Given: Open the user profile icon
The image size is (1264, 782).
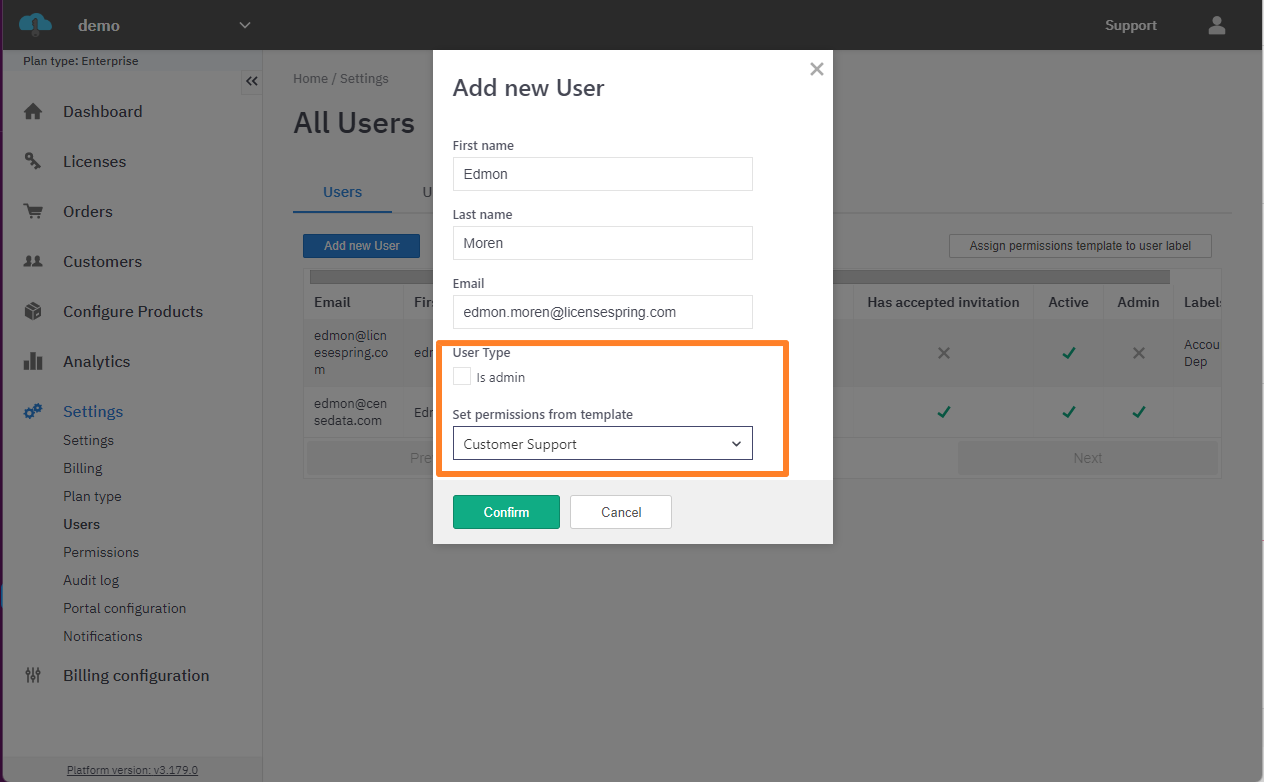Looking at the screenshot, I should point(1216,26).
